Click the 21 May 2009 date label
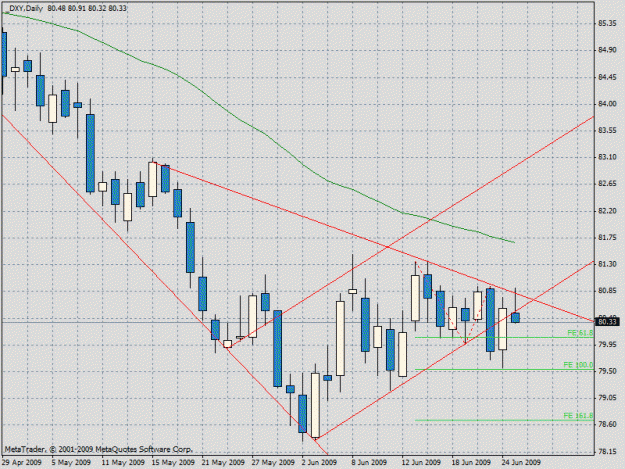The height and width of the screenshot is (469, 625). click(223, 462)
